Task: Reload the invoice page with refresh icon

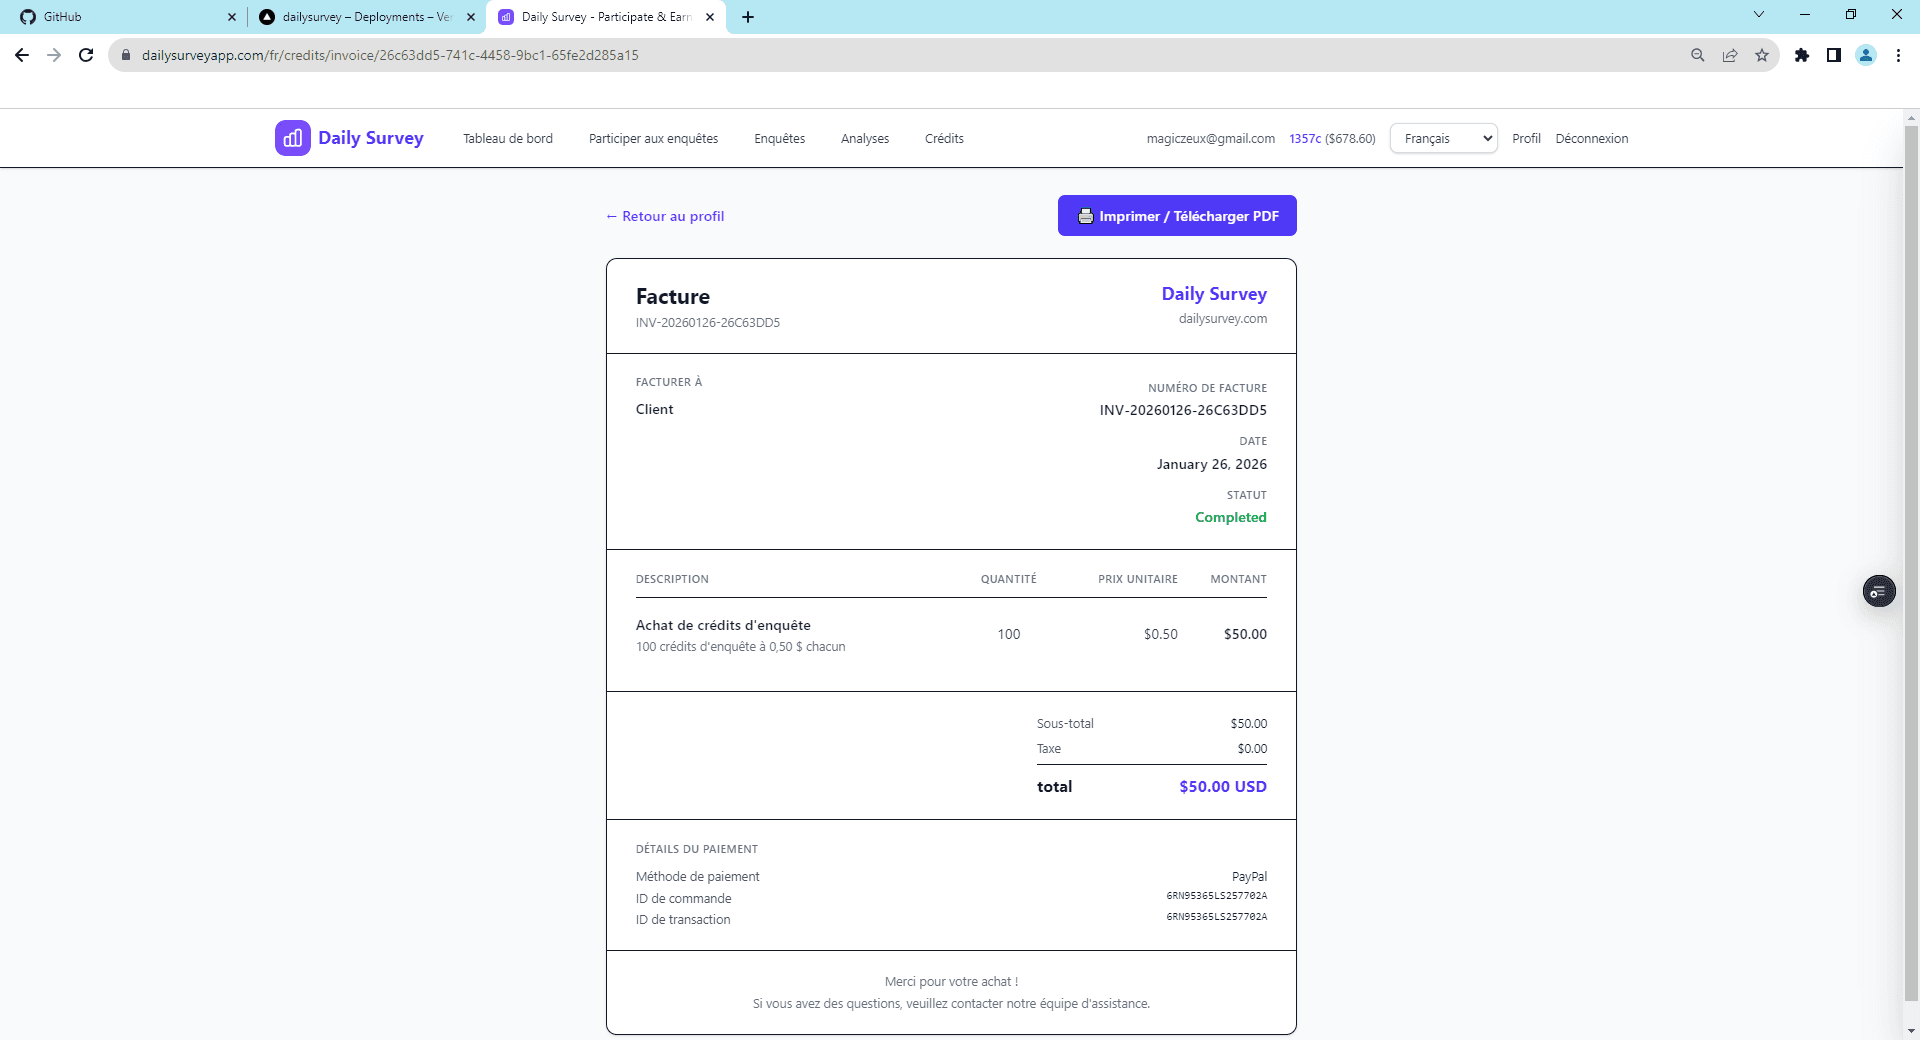Action: [x=86, y=55]
